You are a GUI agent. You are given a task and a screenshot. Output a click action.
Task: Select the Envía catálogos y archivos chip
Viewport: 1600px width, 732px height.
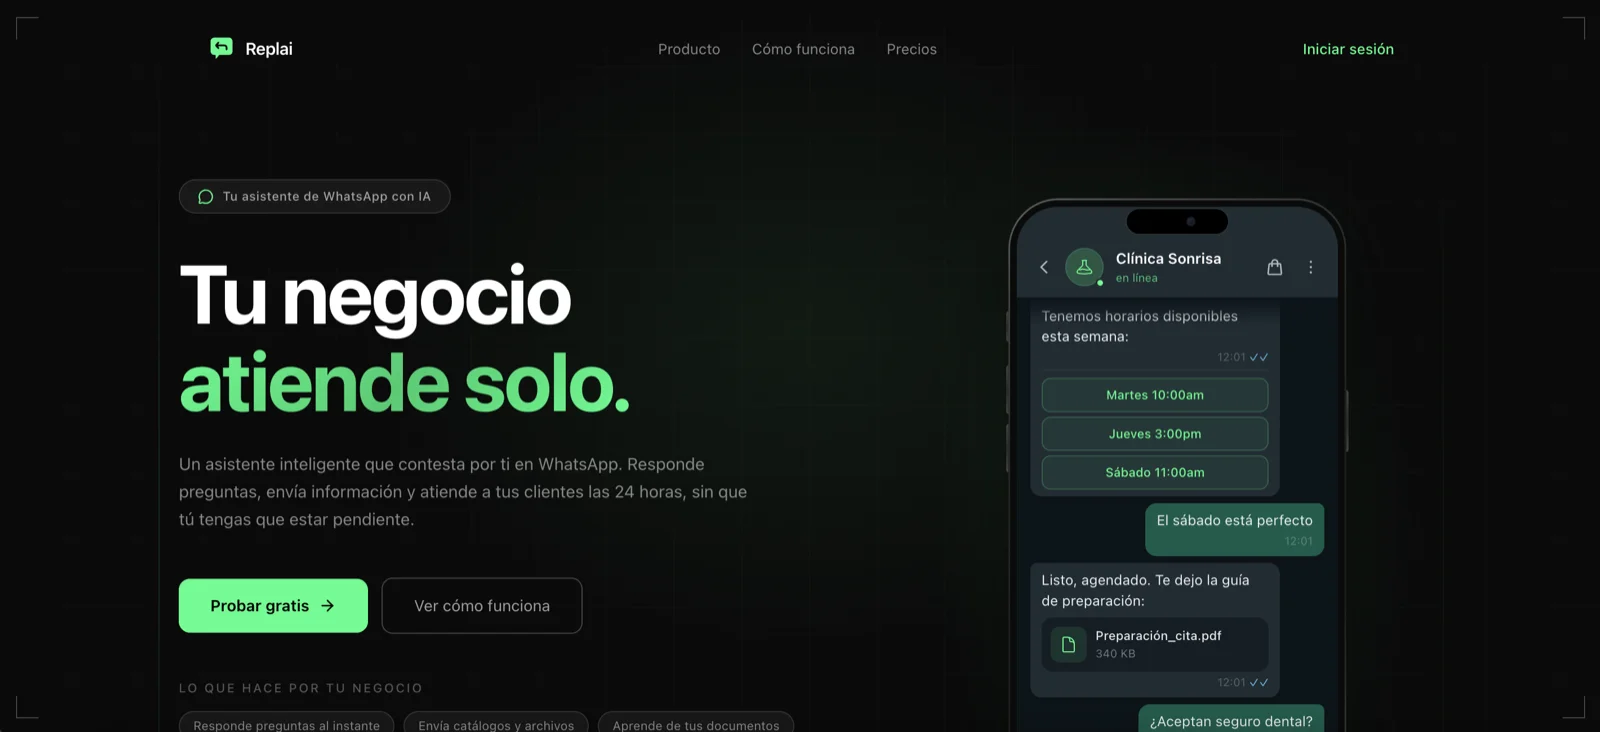496,723
